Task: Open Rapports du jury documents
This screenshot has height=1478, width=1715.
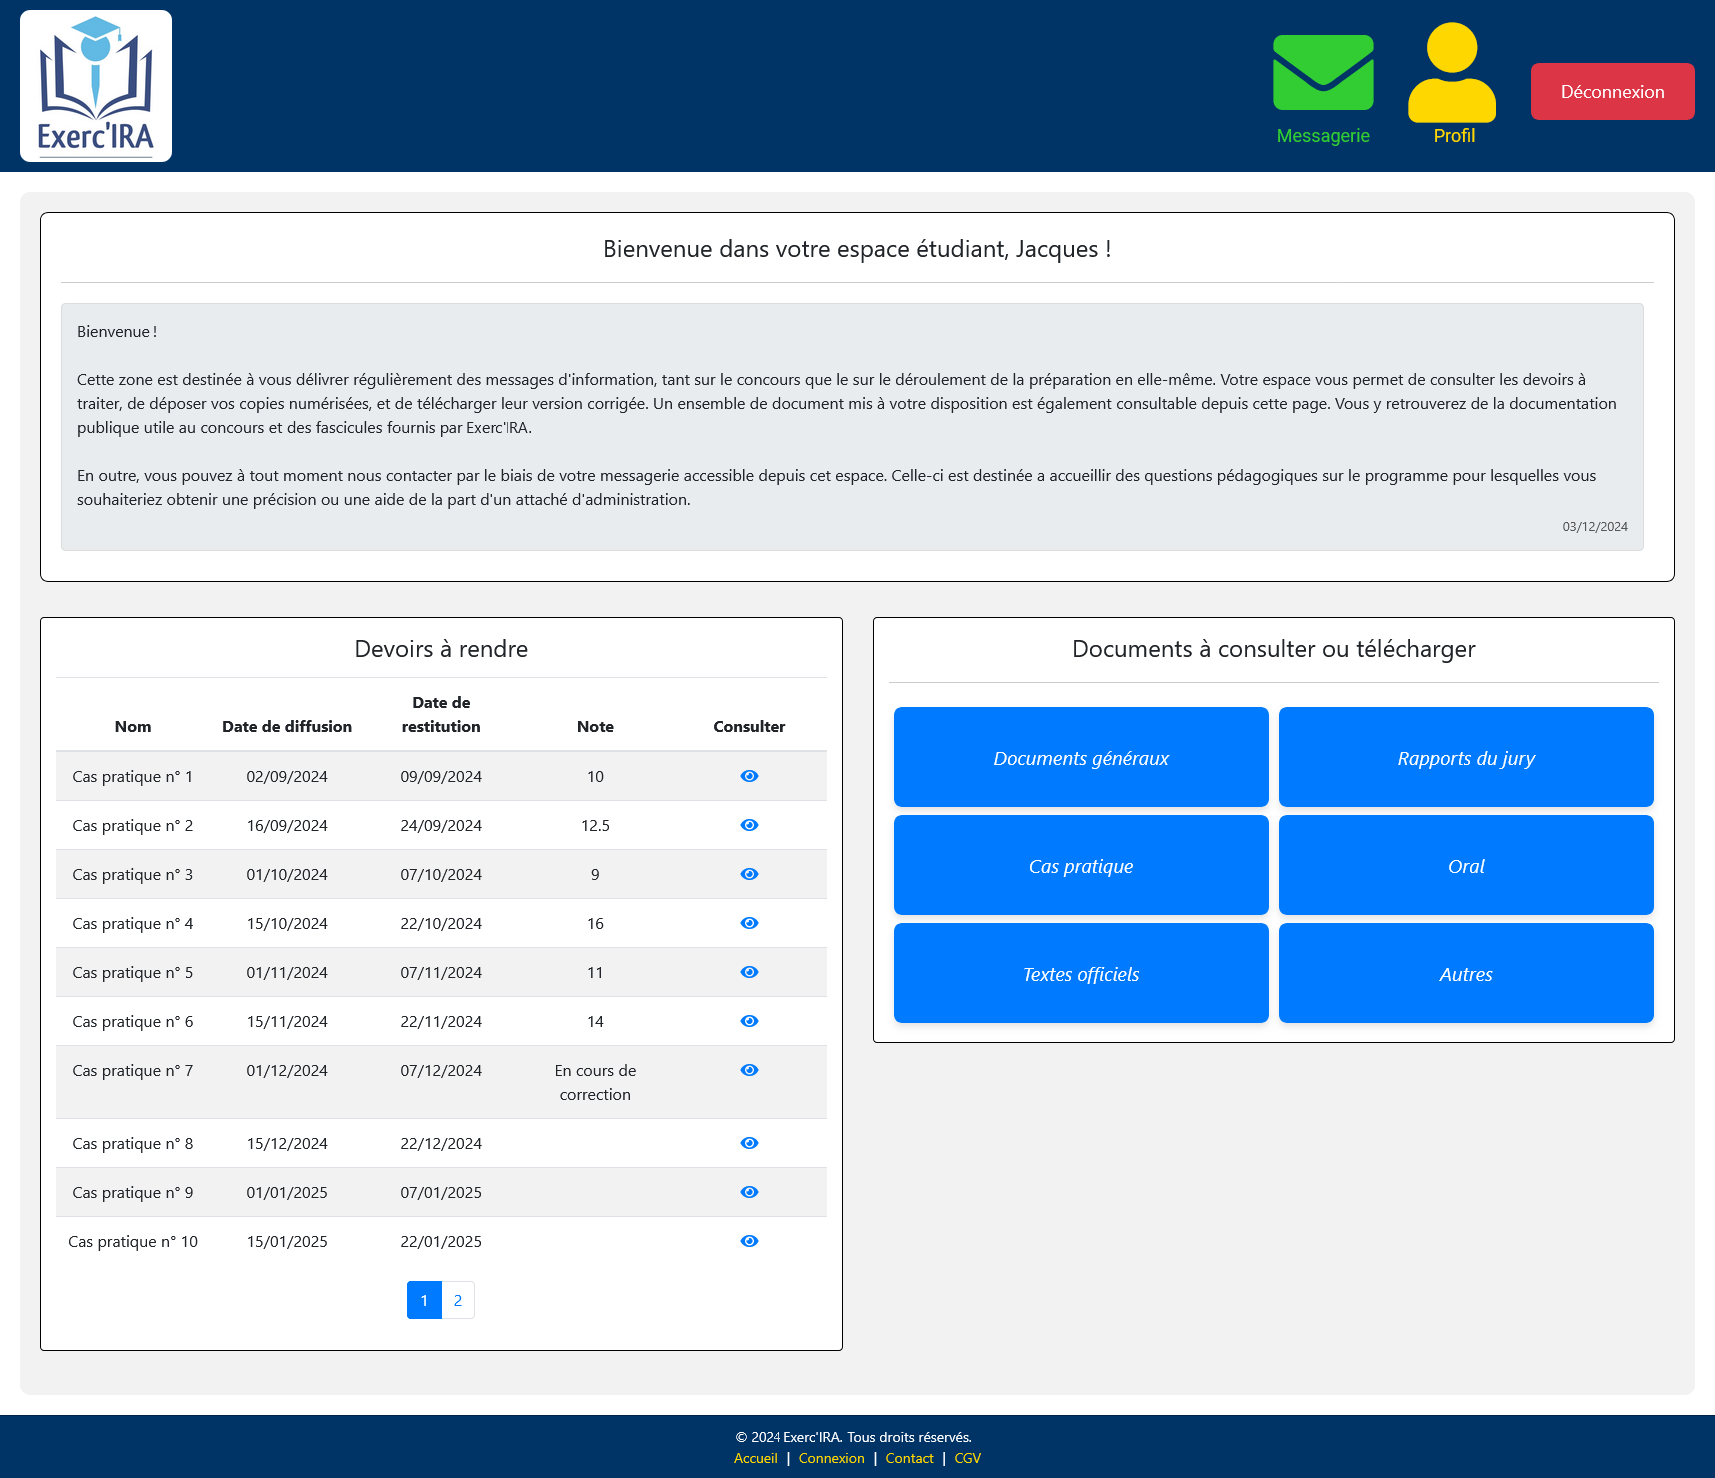Action: 1465,757
